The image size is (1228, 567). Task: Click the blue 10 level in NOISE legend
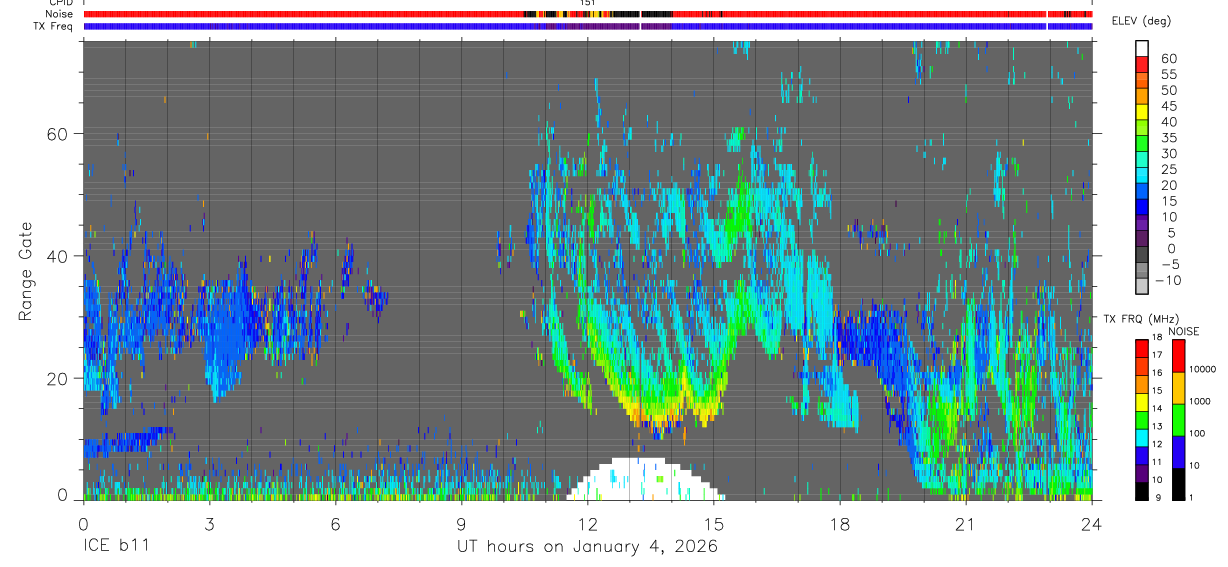(1178, 451)
